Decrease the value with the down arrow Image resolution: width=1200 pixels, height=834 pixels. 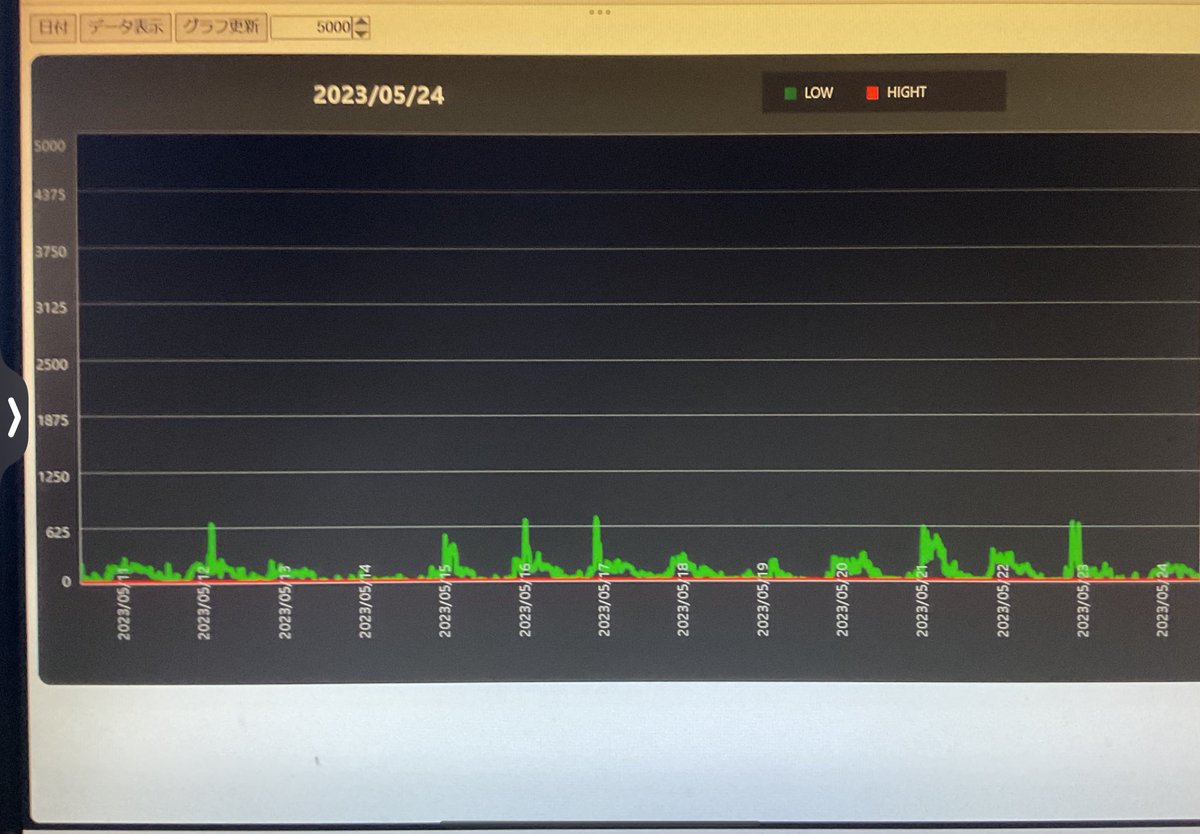362,34
